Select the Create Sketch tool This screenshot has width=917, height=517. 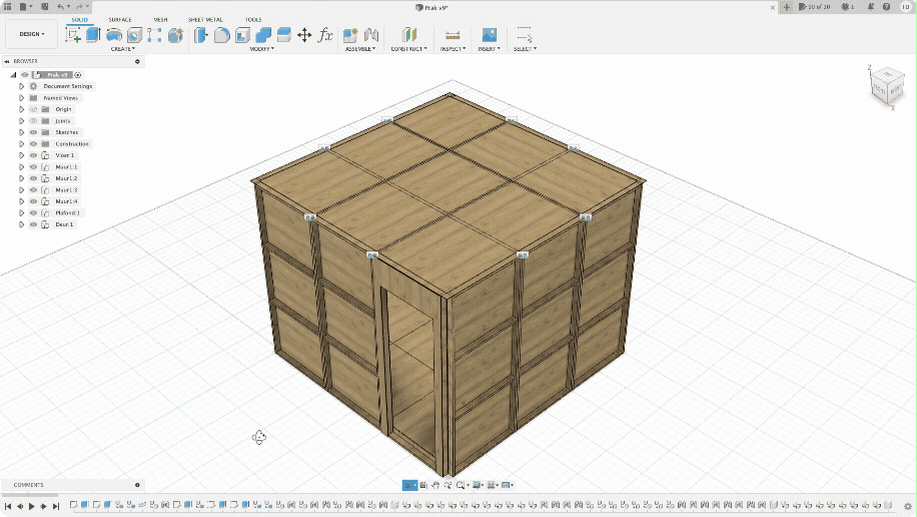(73, 35)
